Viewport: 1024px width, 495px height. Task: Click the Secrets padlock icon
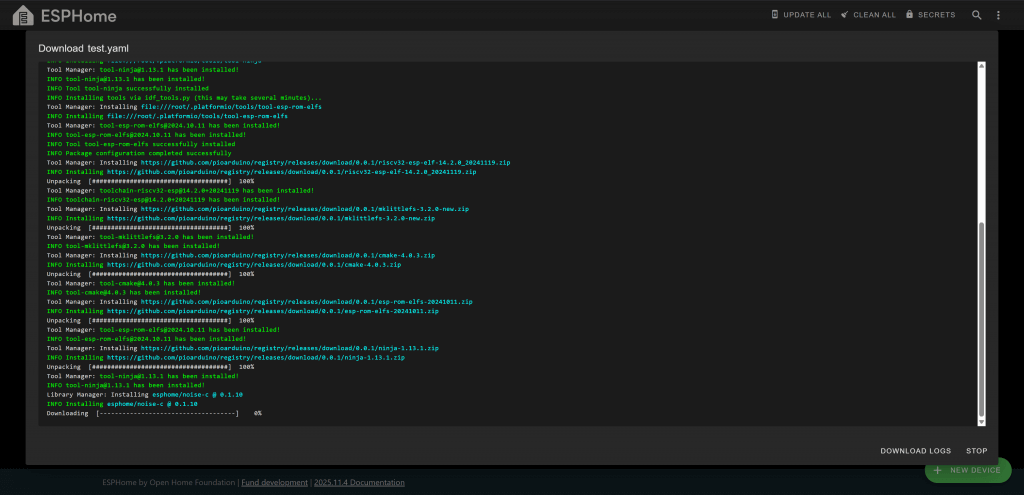point(909,15)
